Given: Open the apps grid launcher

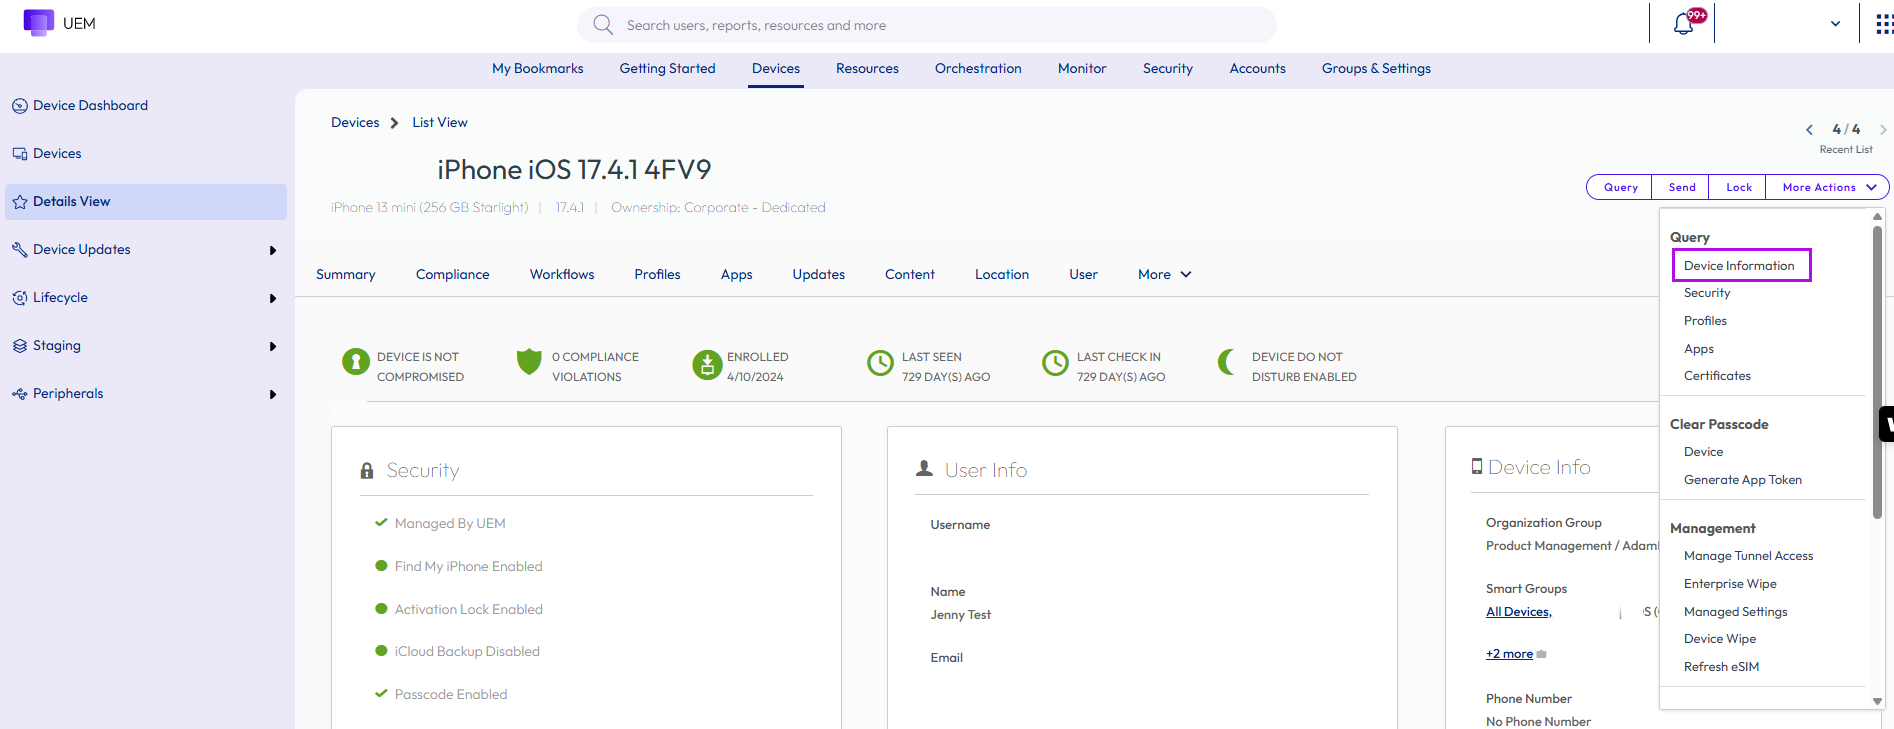Looking at the screenshot, I should 1884,24.
